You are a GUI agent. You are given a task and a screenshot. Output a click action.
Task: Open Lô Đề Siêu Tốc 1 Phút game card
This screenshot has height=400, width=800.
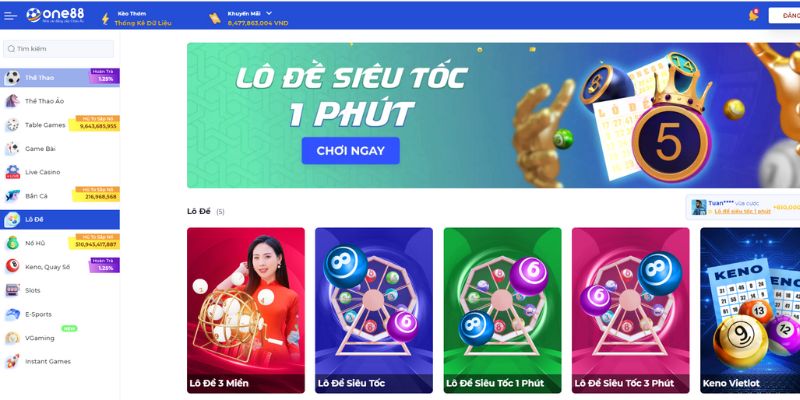pos(503,310)
